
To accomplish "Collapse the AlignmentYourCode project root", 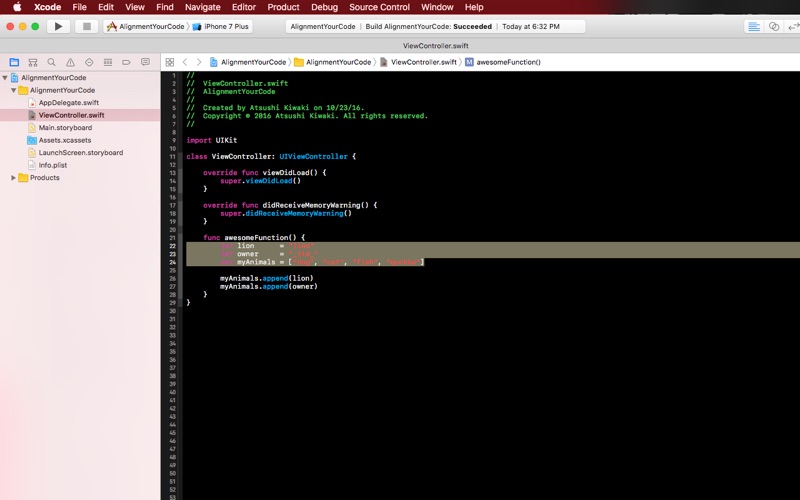I will point(5,78).
